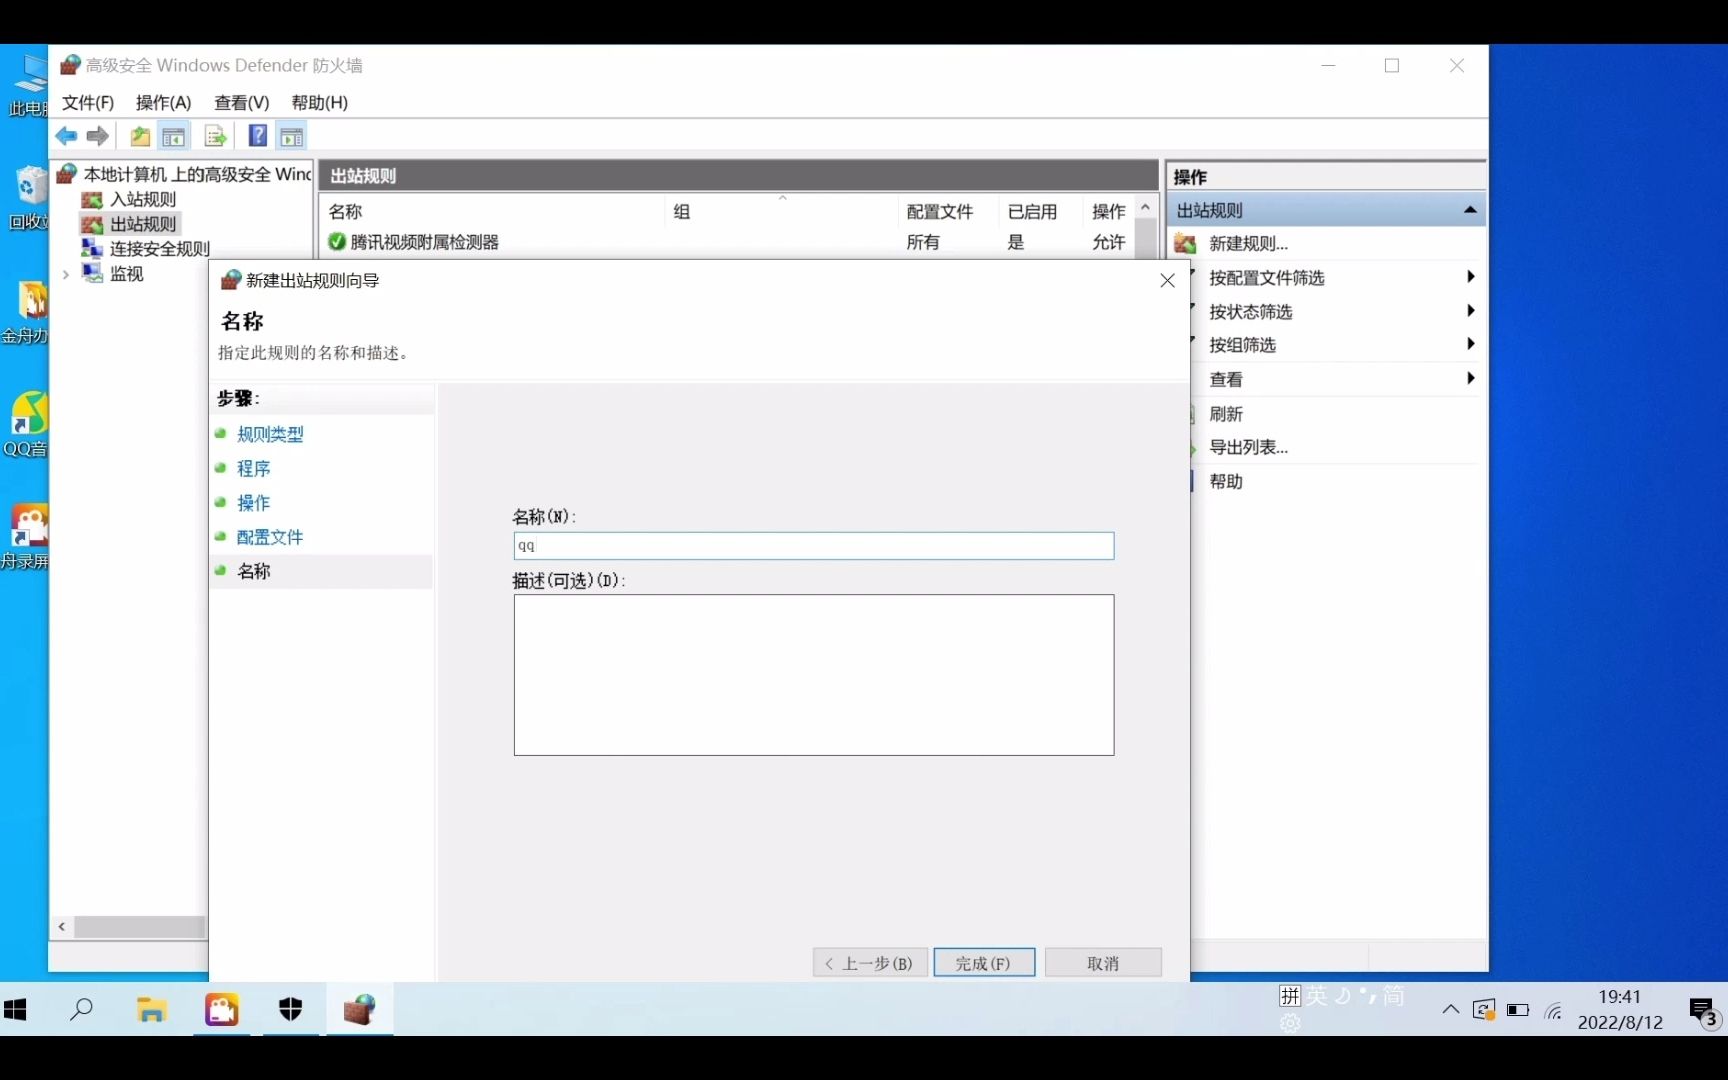Image resolution: width=1728 pixels, height=1080 pixels.
Task: Select the outbound rules (出站规则) tree node
Action: (x=143, y=224)
